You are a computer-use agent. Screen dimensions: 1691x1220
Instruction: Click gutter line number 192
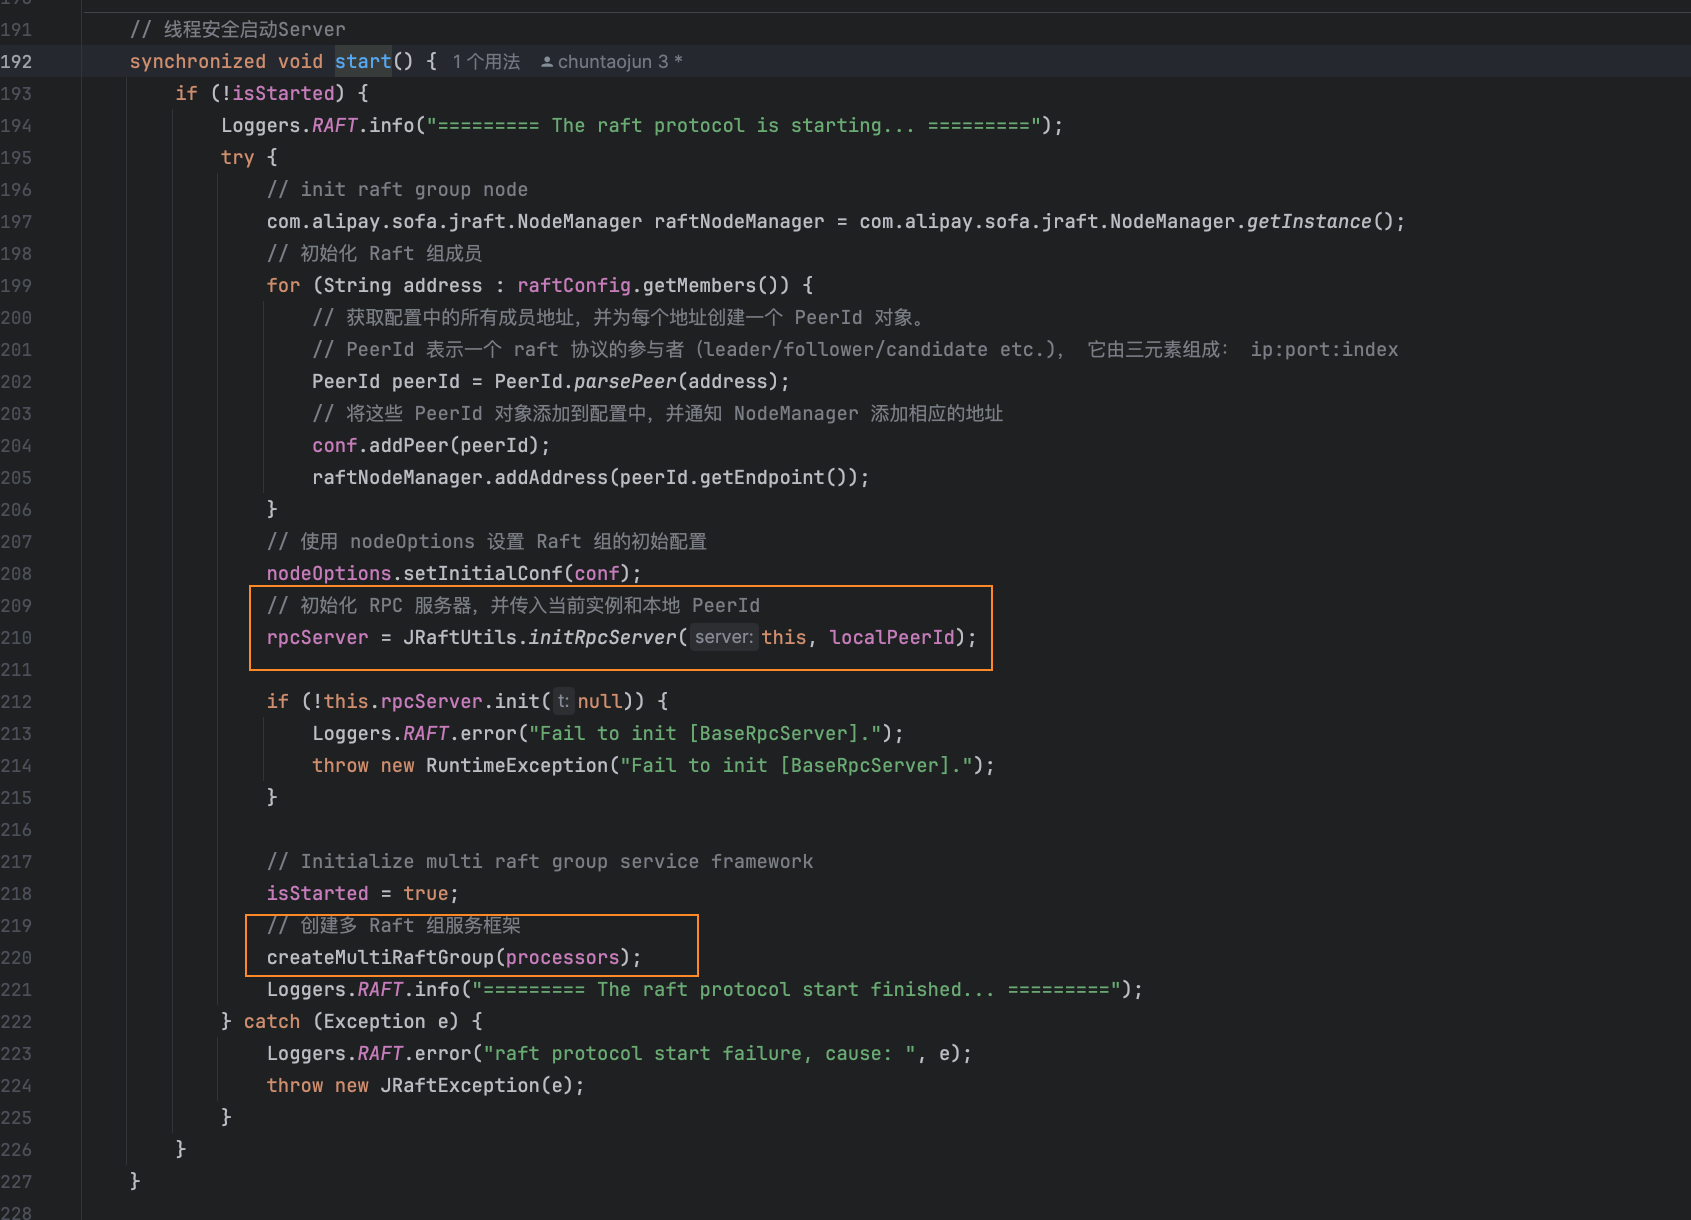click(16, 62)
